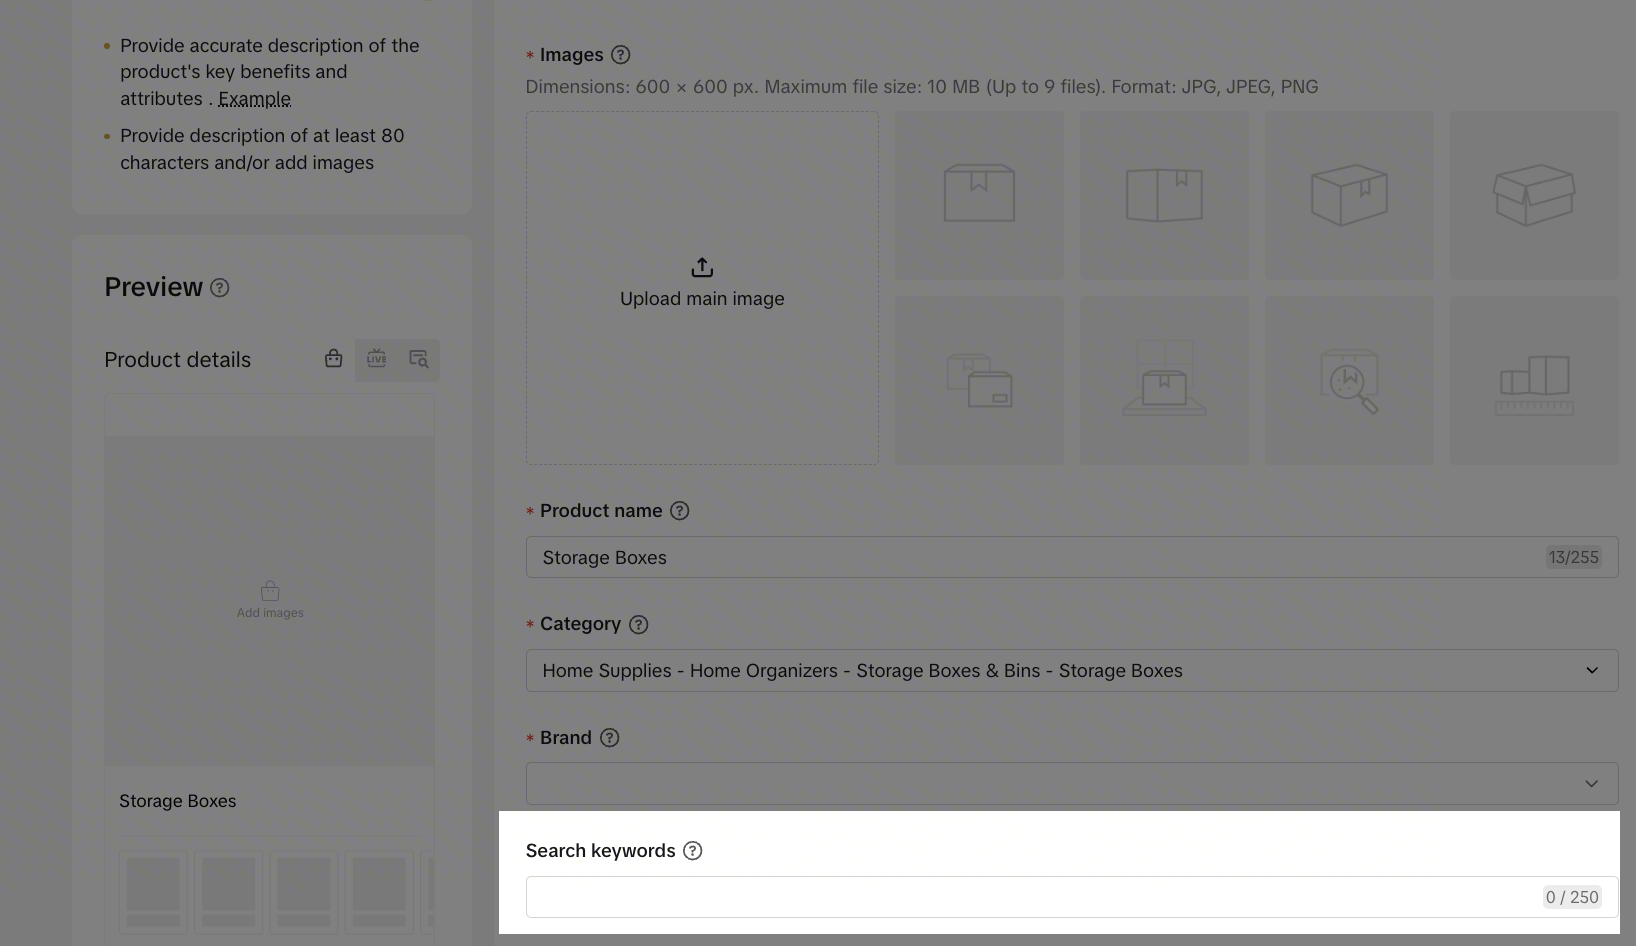1636x946 pixels.
Task: Click the Images help question-mark icon
Action: (620, 55)
